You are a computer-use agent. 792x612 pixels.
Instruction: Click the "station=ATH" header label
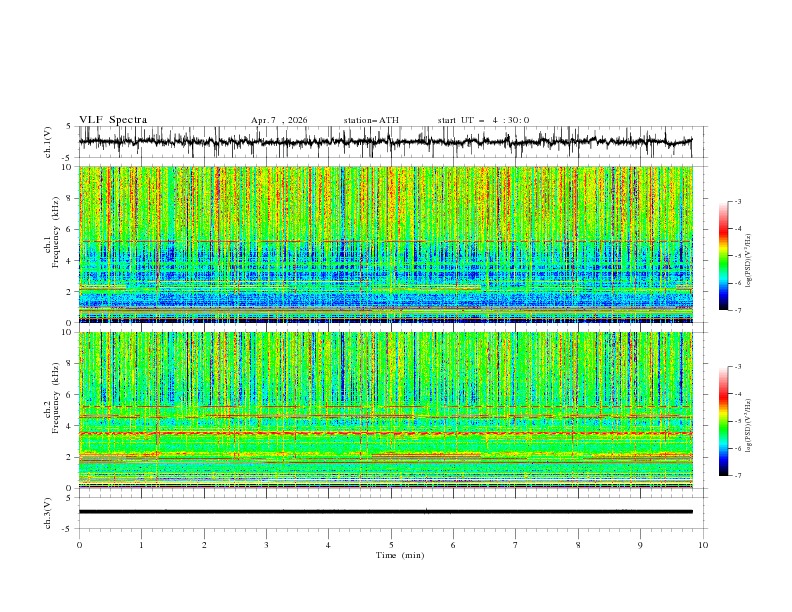tap(371, 120)
